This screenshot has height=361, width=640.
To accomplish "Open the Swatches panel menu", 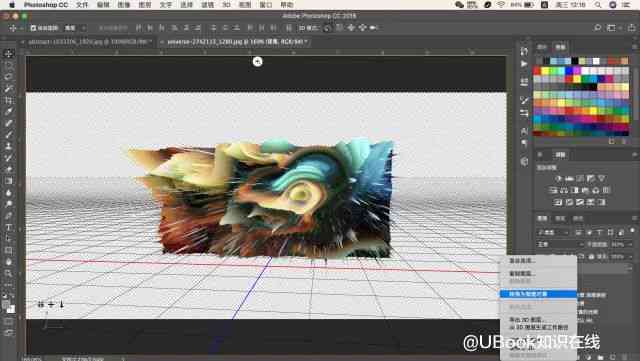I will [x=634, y=47].
